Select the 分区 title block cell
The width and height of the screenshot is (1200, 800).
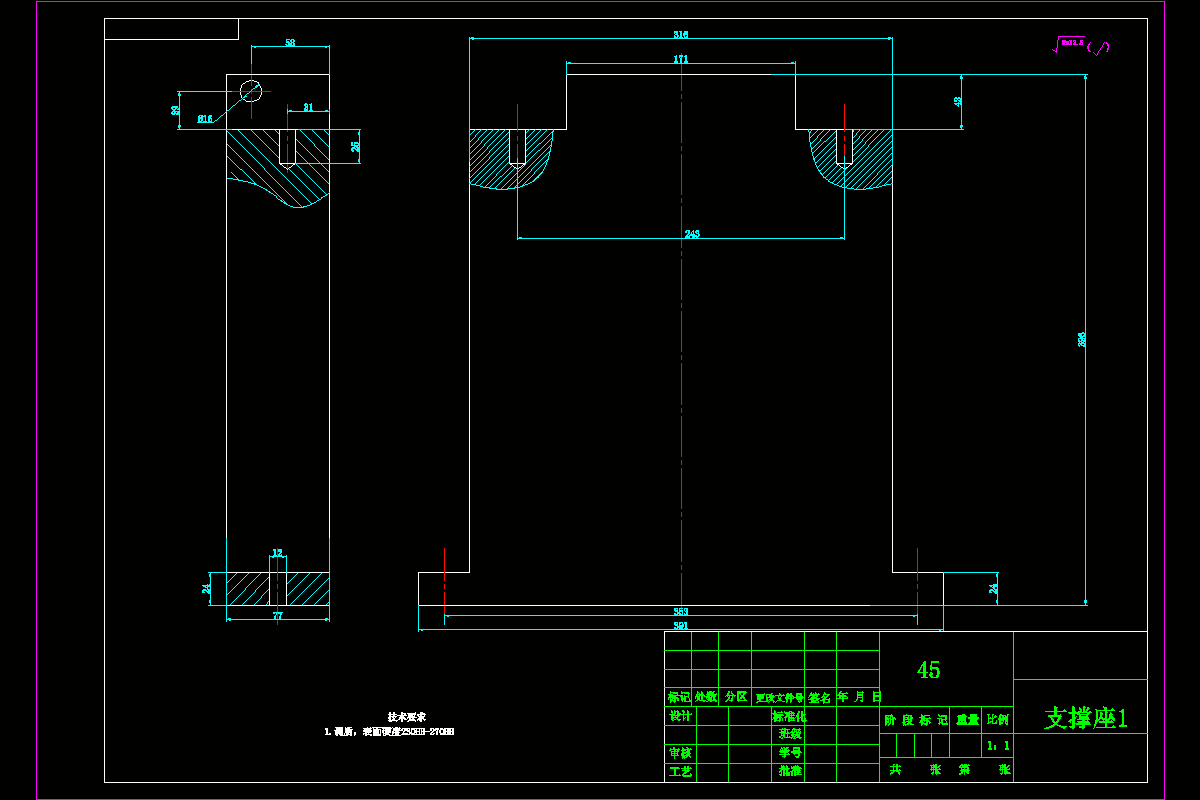pos(735,697)
